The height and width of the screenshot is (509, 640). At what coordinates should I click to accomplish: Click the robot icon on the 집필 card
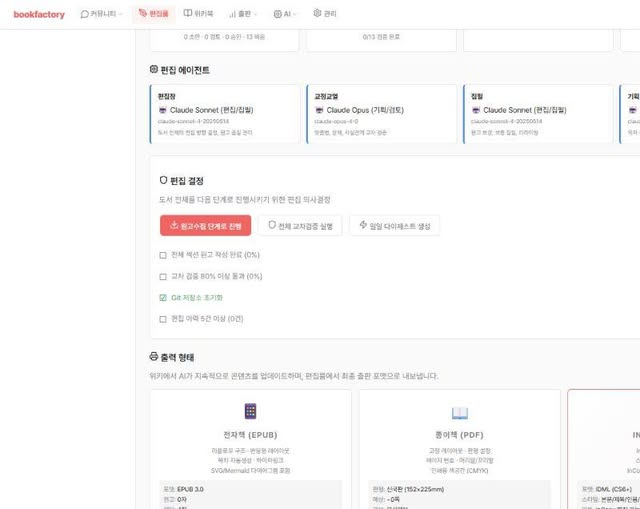click(x=476, y=110)
